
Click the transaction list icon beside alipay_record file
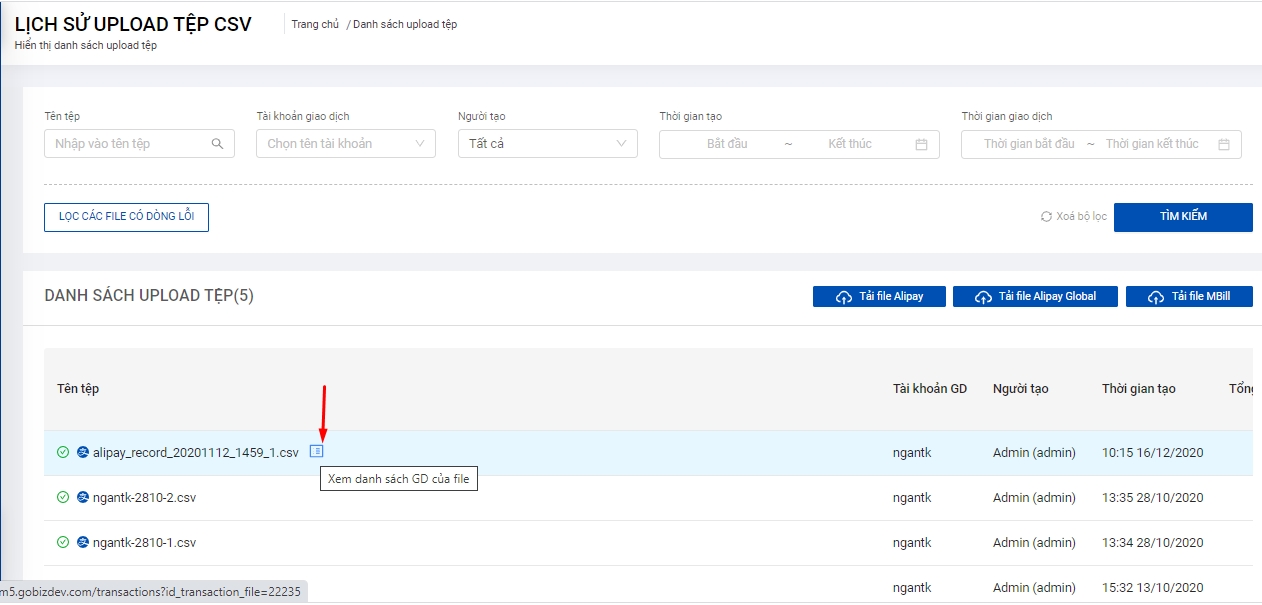coord(317,451)
